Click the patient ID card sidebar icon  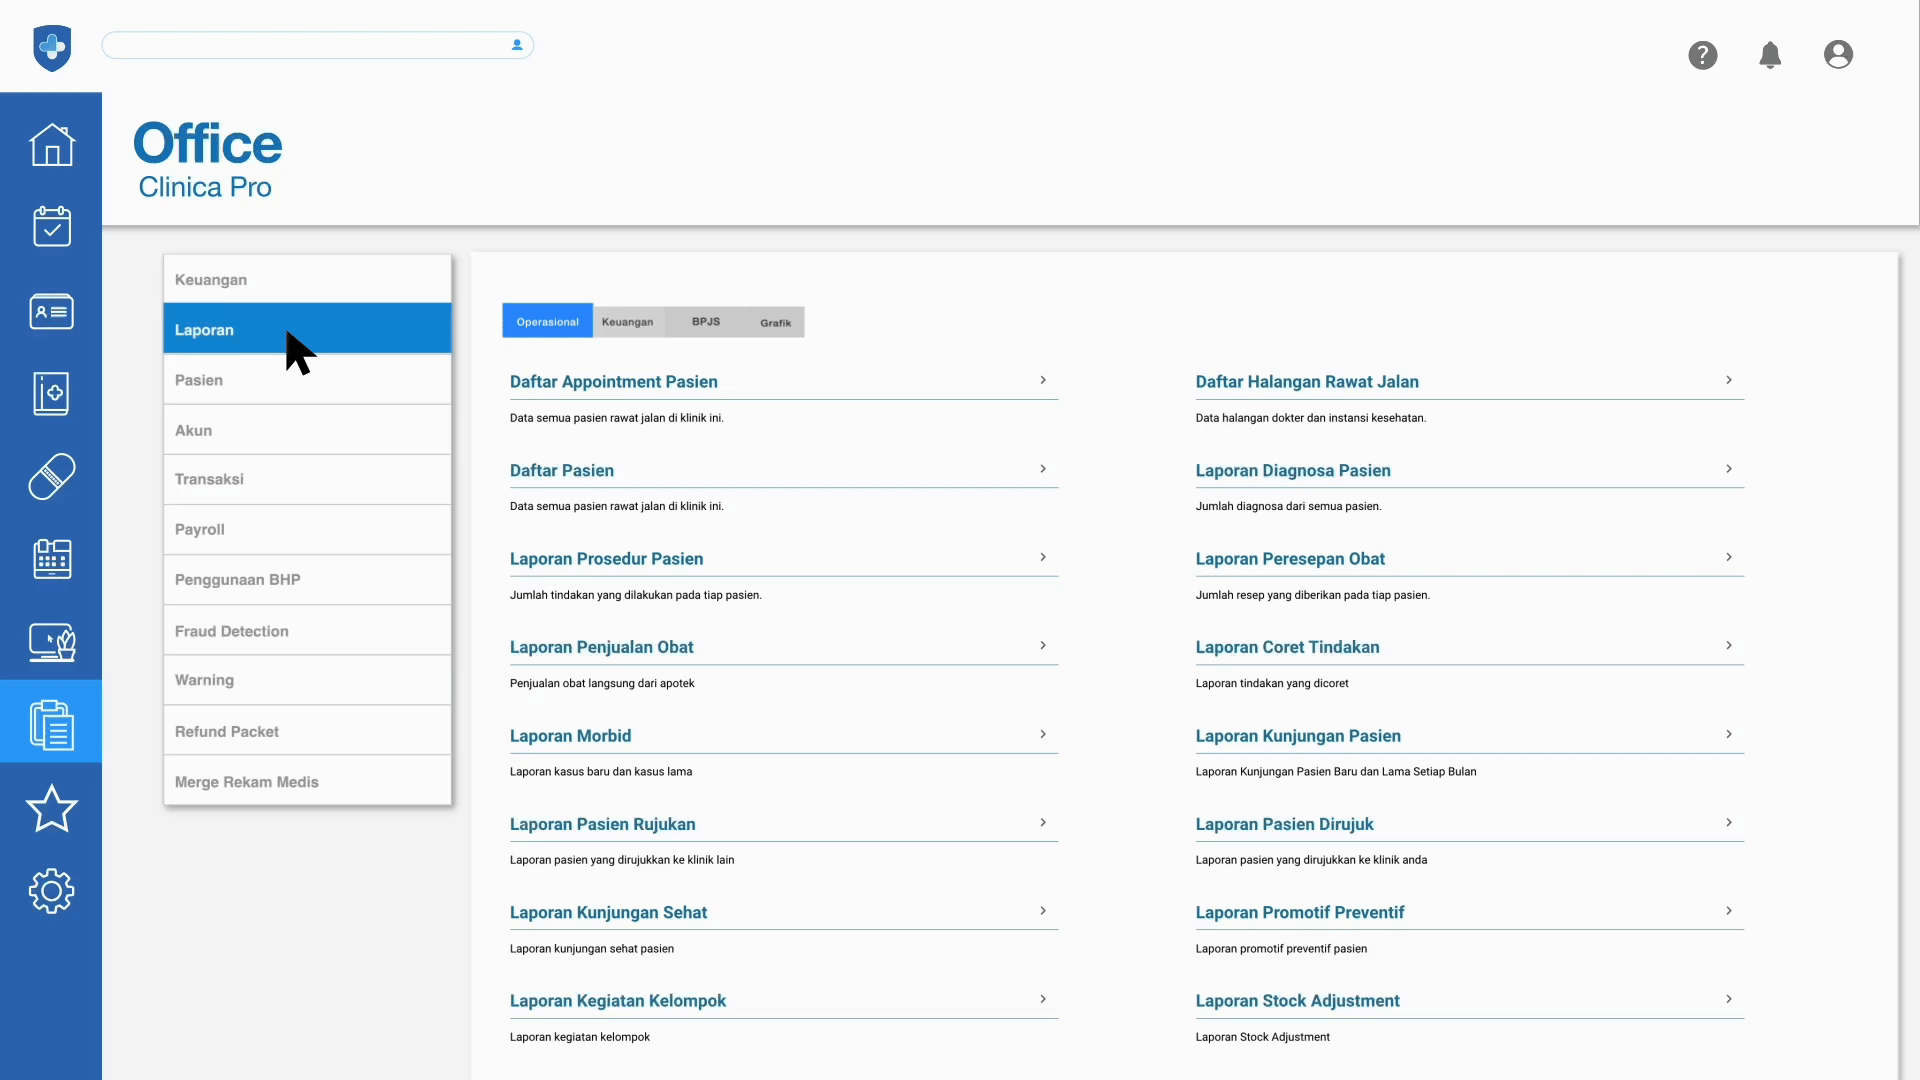(51, 311)
